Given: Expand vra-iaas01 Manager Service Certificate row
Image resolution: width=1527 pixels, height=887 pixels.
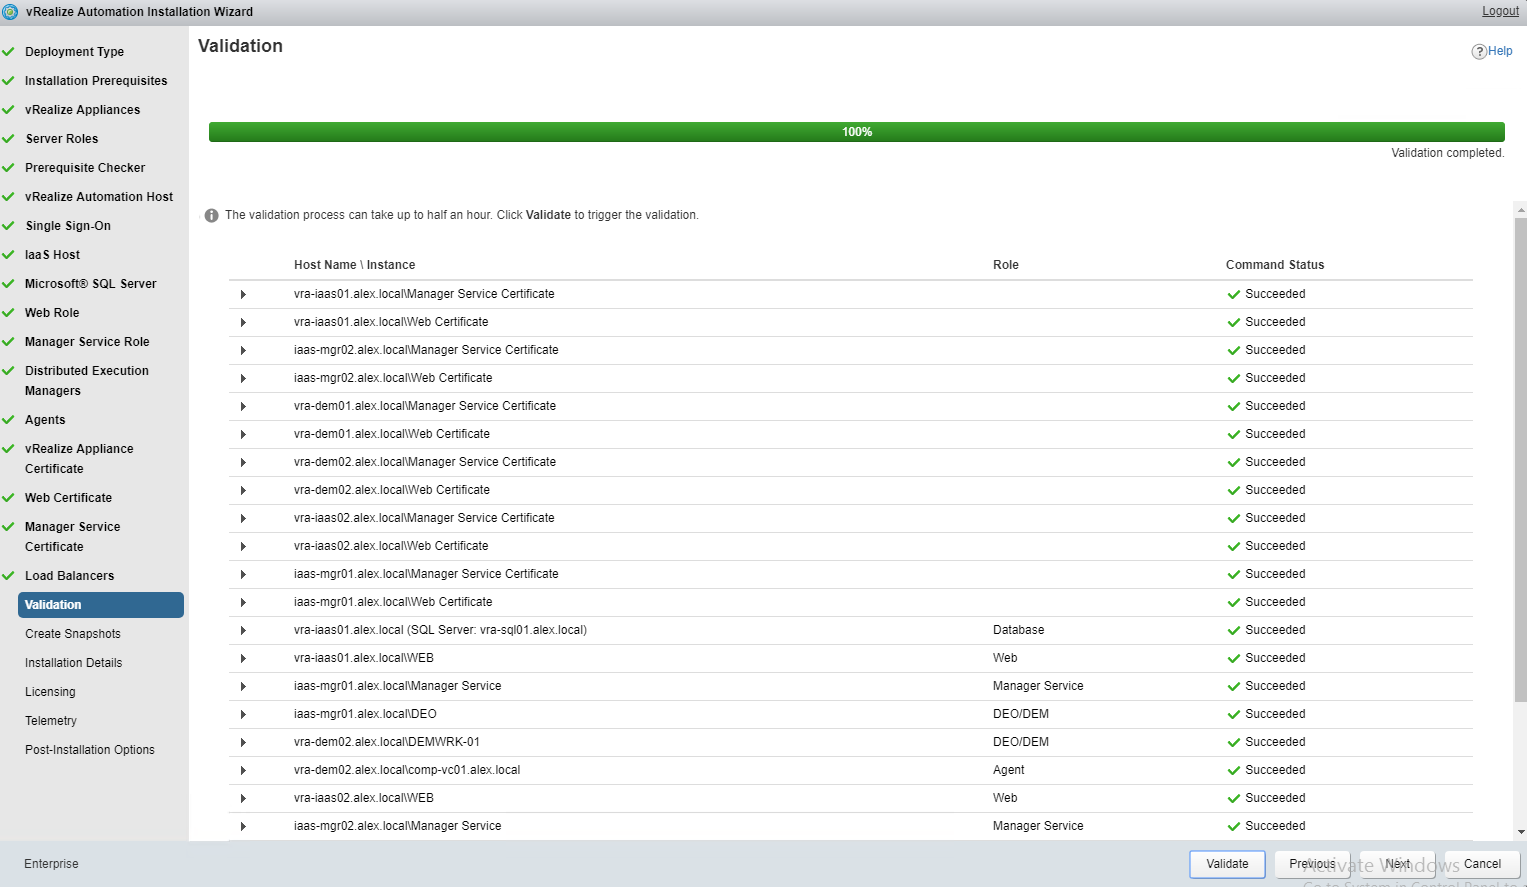Looking at the screenshot, I should (x=243, y=295).
